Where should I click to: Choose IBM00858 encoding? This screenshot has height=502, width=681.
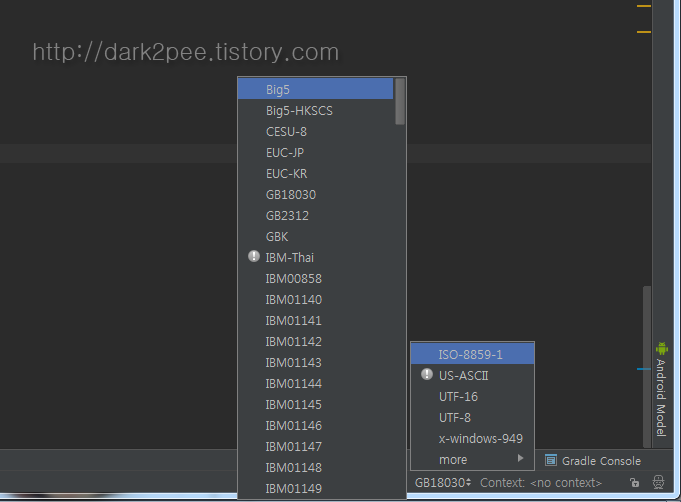click(x=315, y=278)
